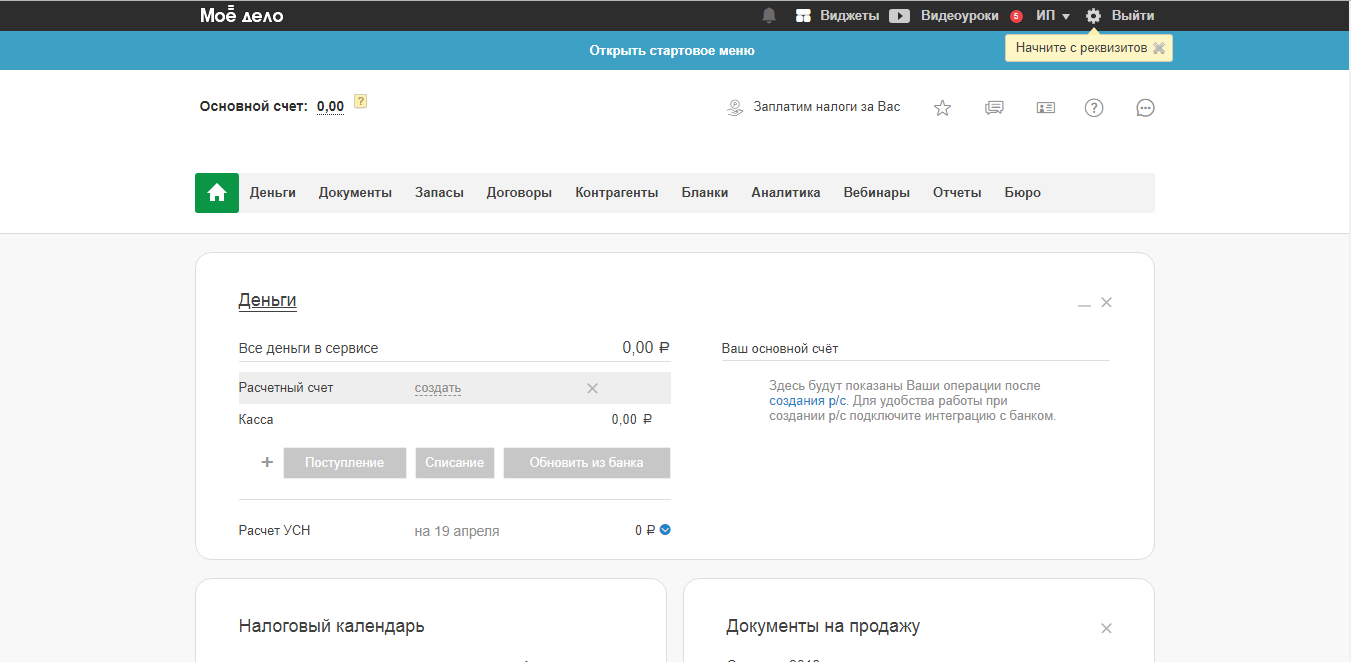Open the settings gear icon

click(1093, 15)
